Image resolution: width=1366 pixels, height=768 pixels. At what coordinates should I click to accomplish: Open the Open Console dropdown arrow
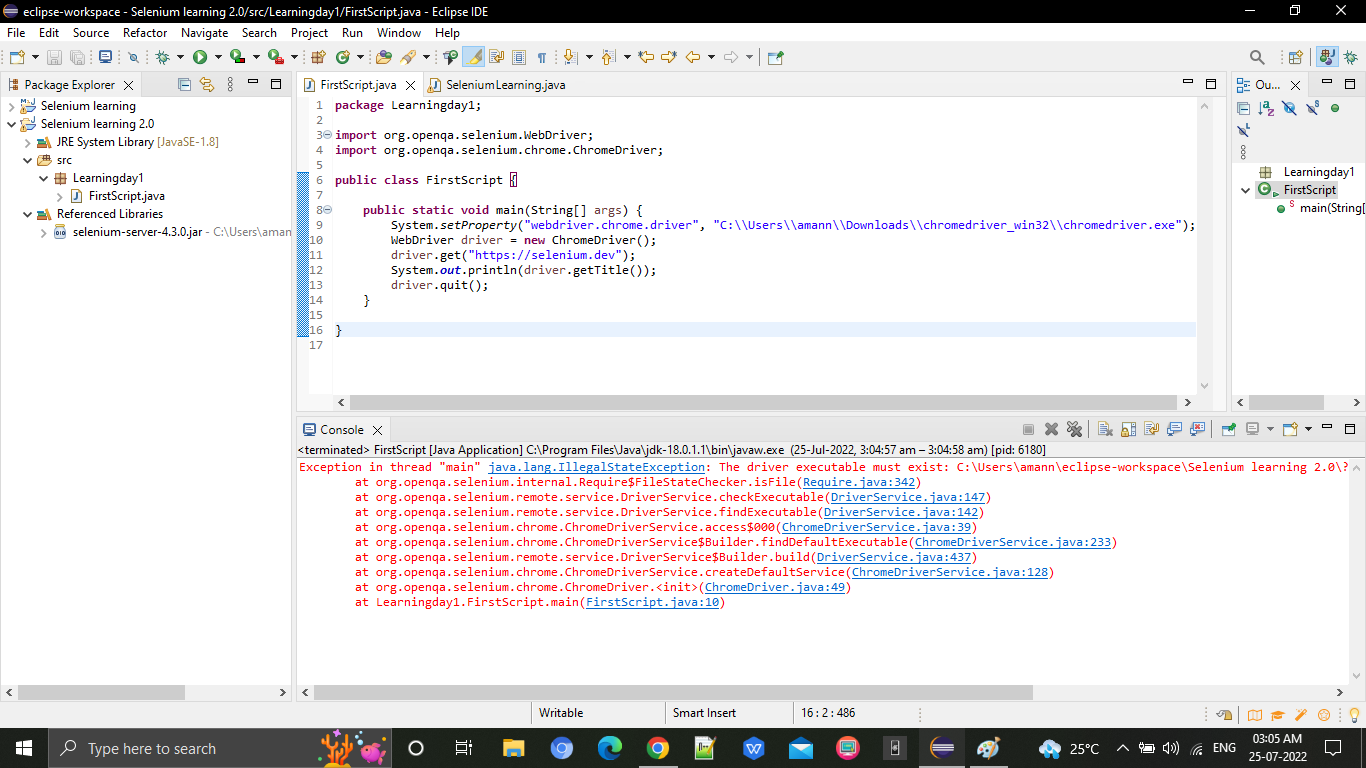pyautogui.click(x=1308, y=429)
